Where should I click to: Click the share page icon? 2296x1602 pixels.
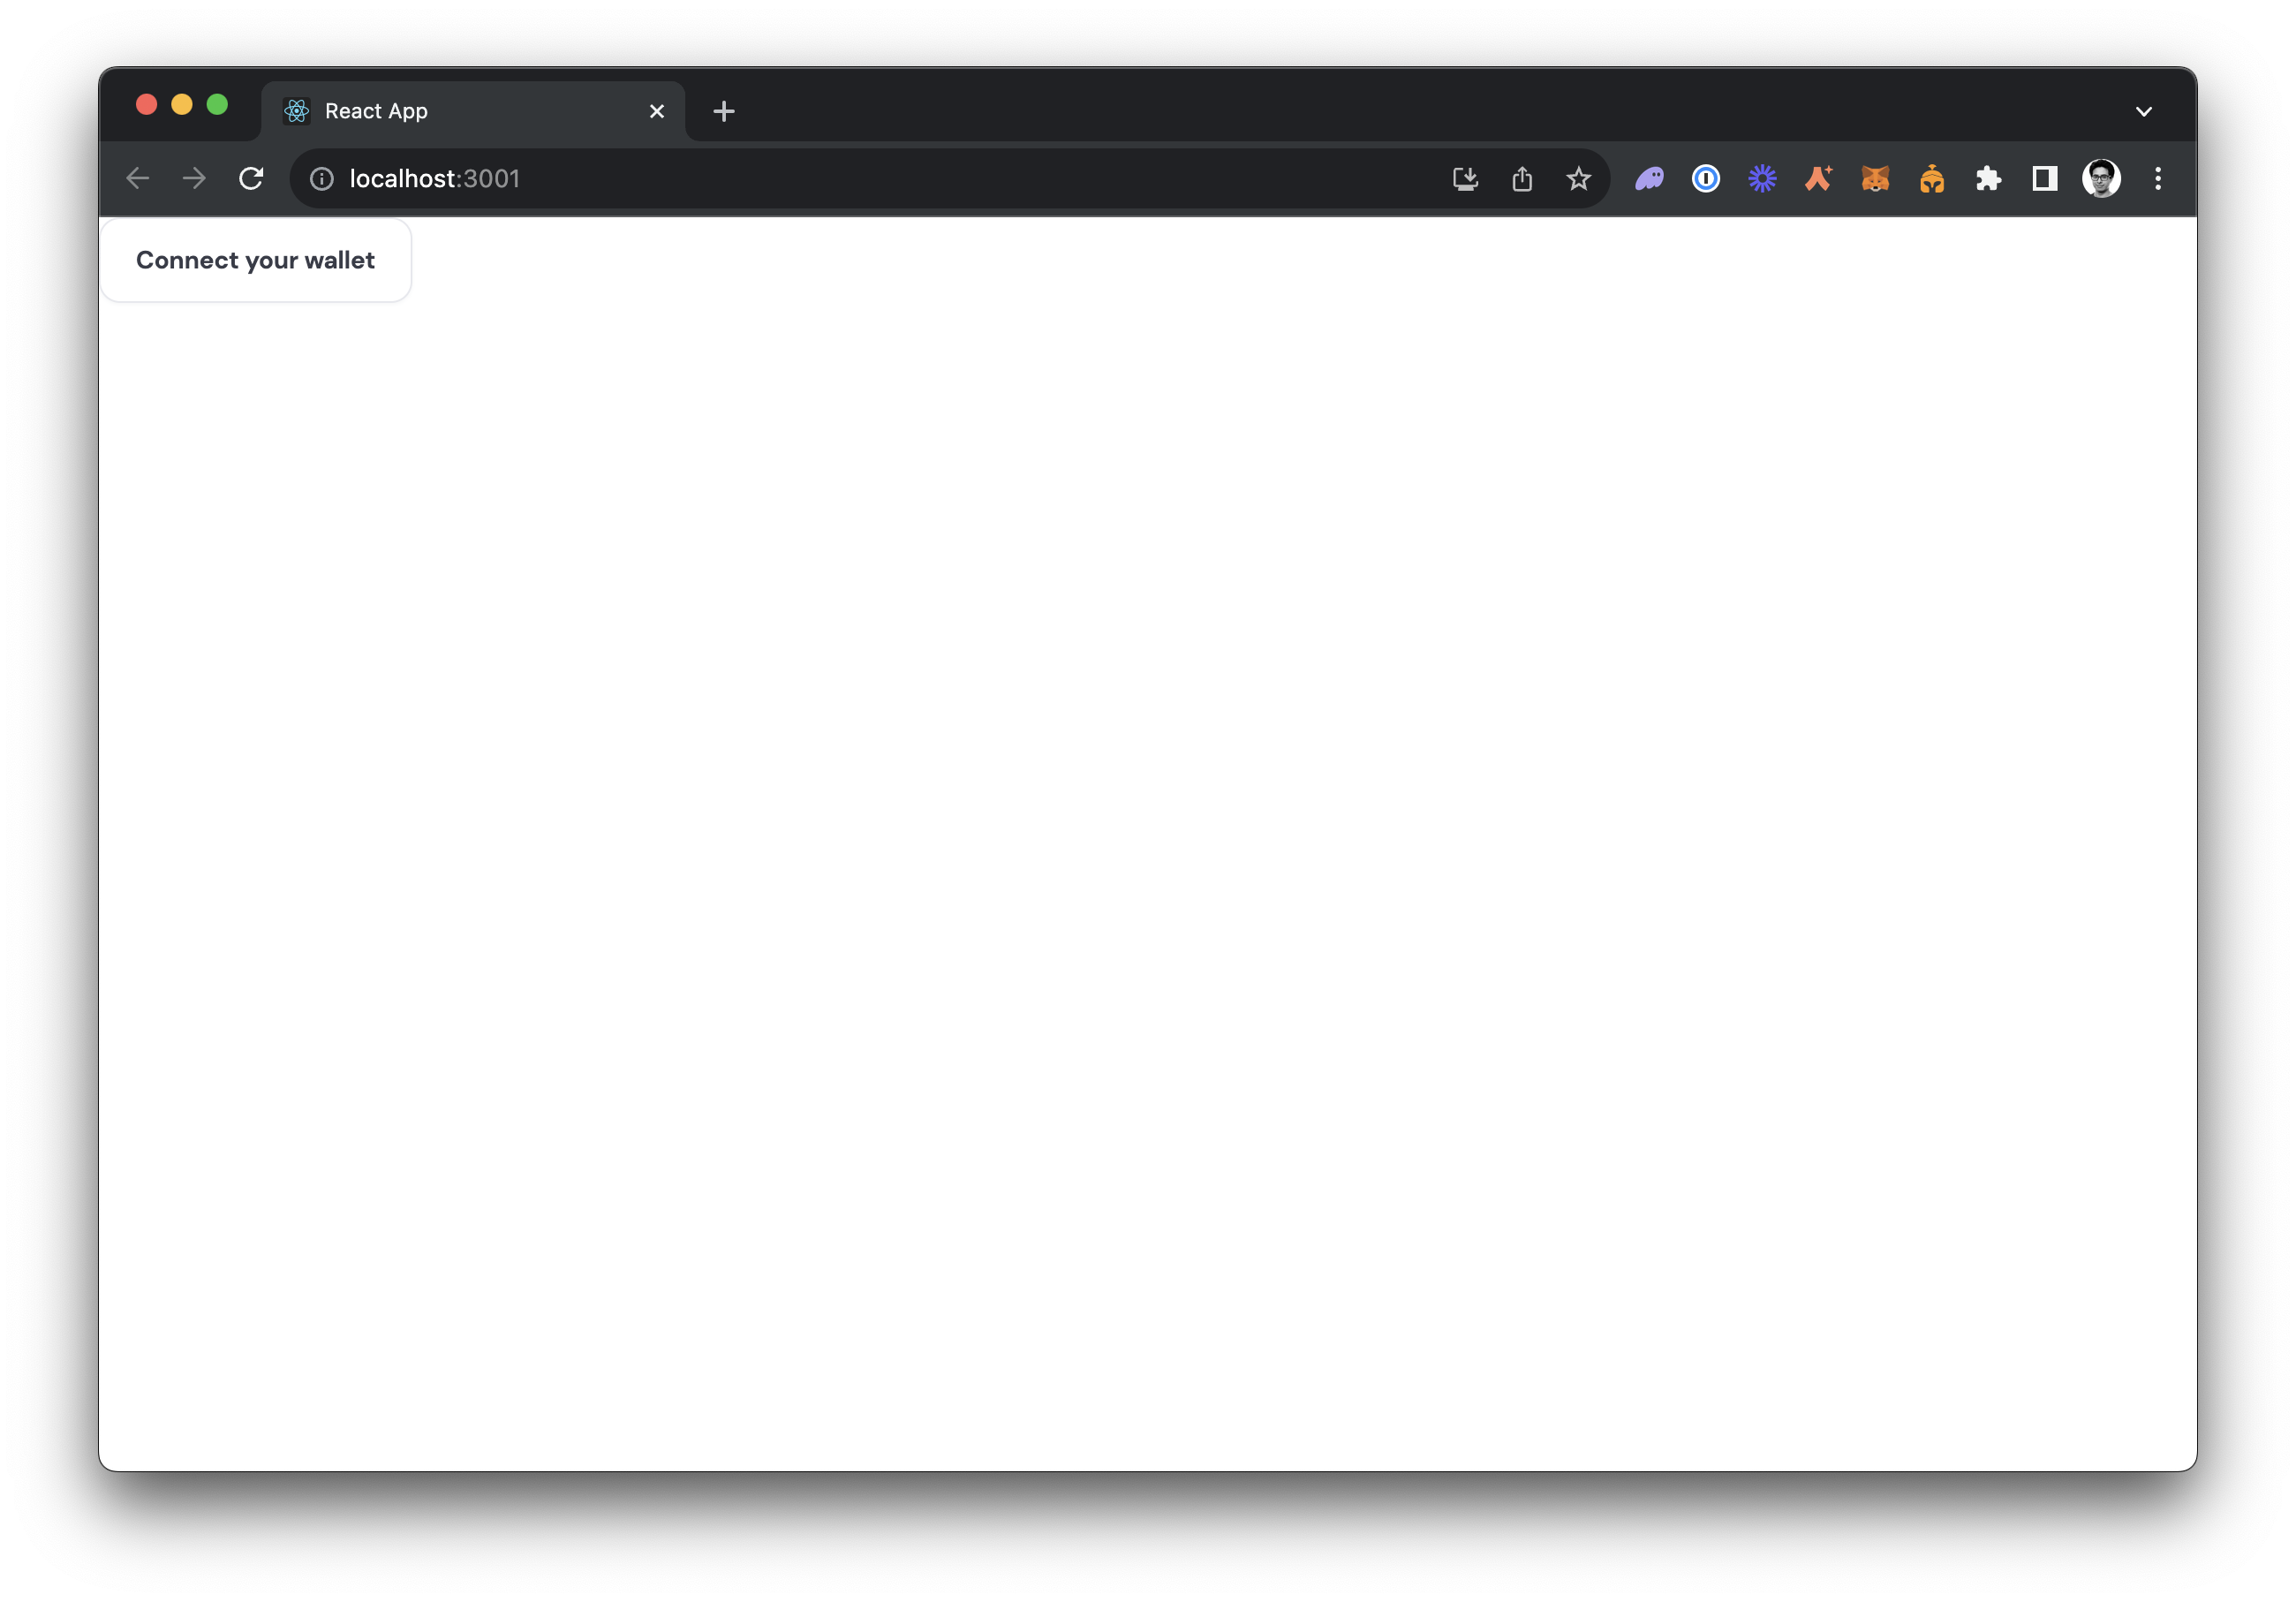point(1522,179)
